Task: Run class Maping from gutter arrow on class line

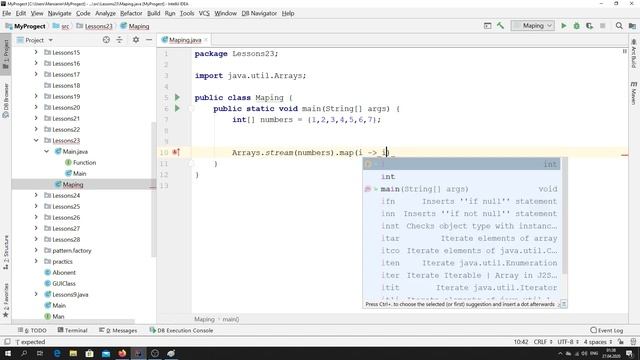Action: coord(177,97)
